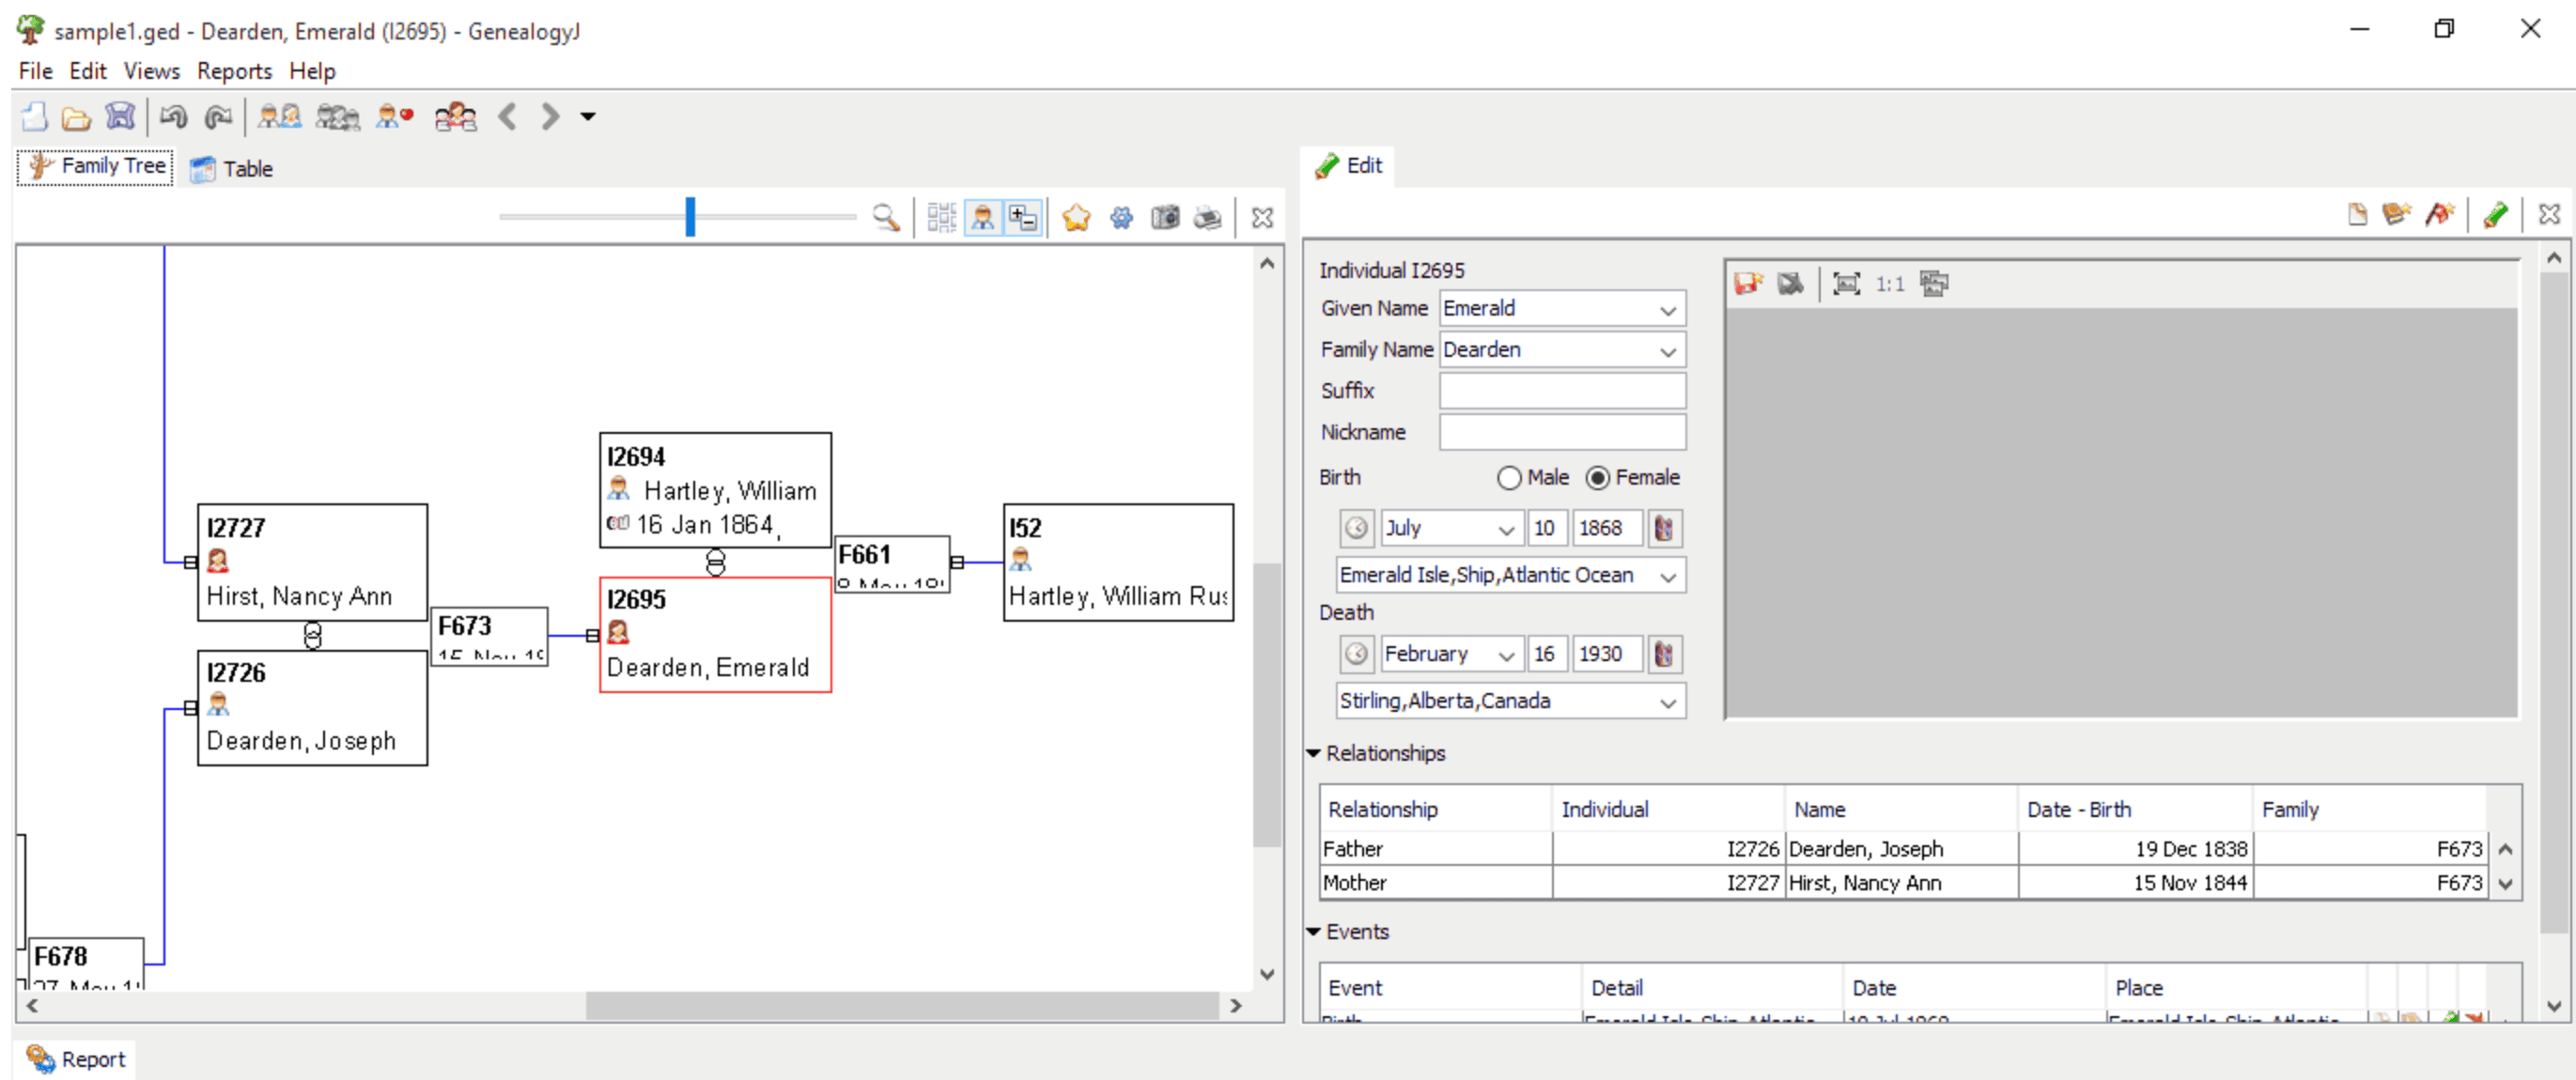Switch to the Table tab
This screenshot has height=1080, width=2576.
[232, 168]
